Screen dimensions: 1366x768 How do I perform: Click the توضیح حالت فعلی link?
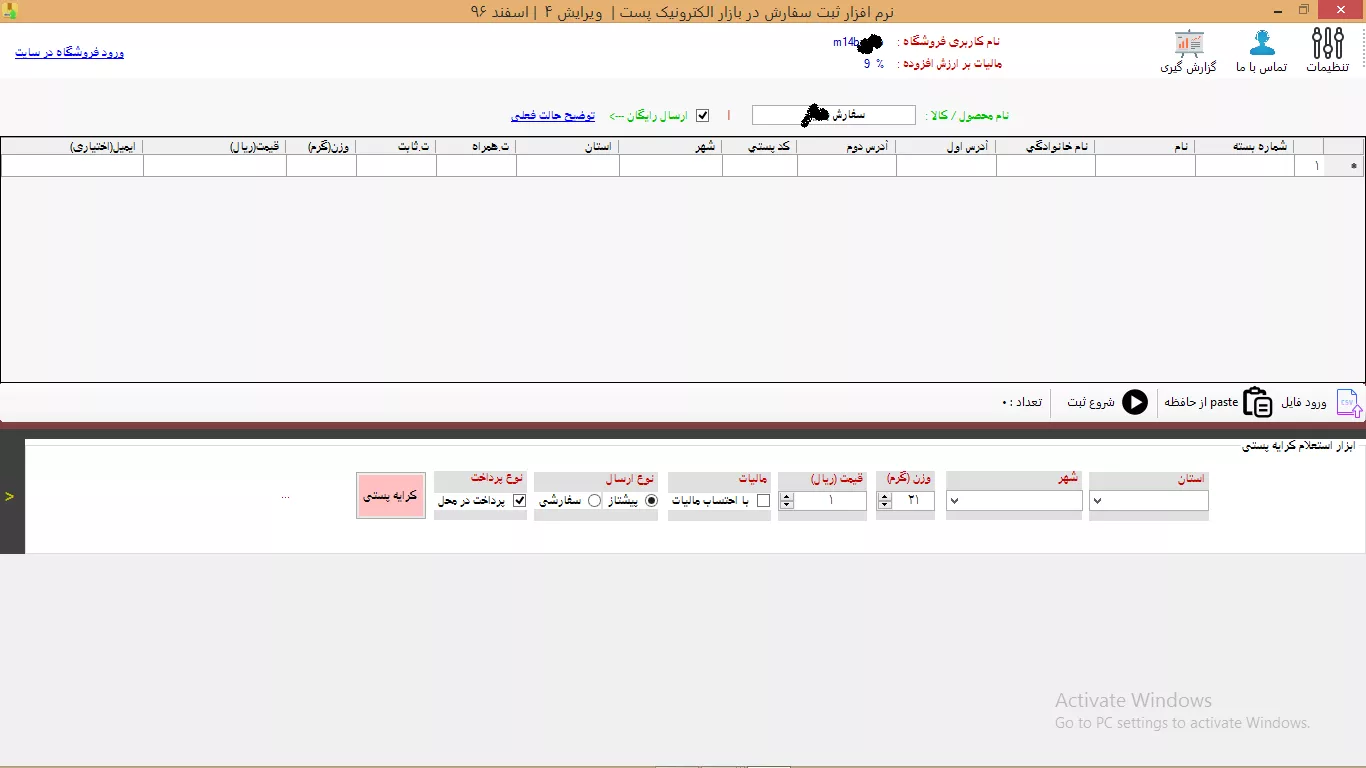tap(552, 116)
